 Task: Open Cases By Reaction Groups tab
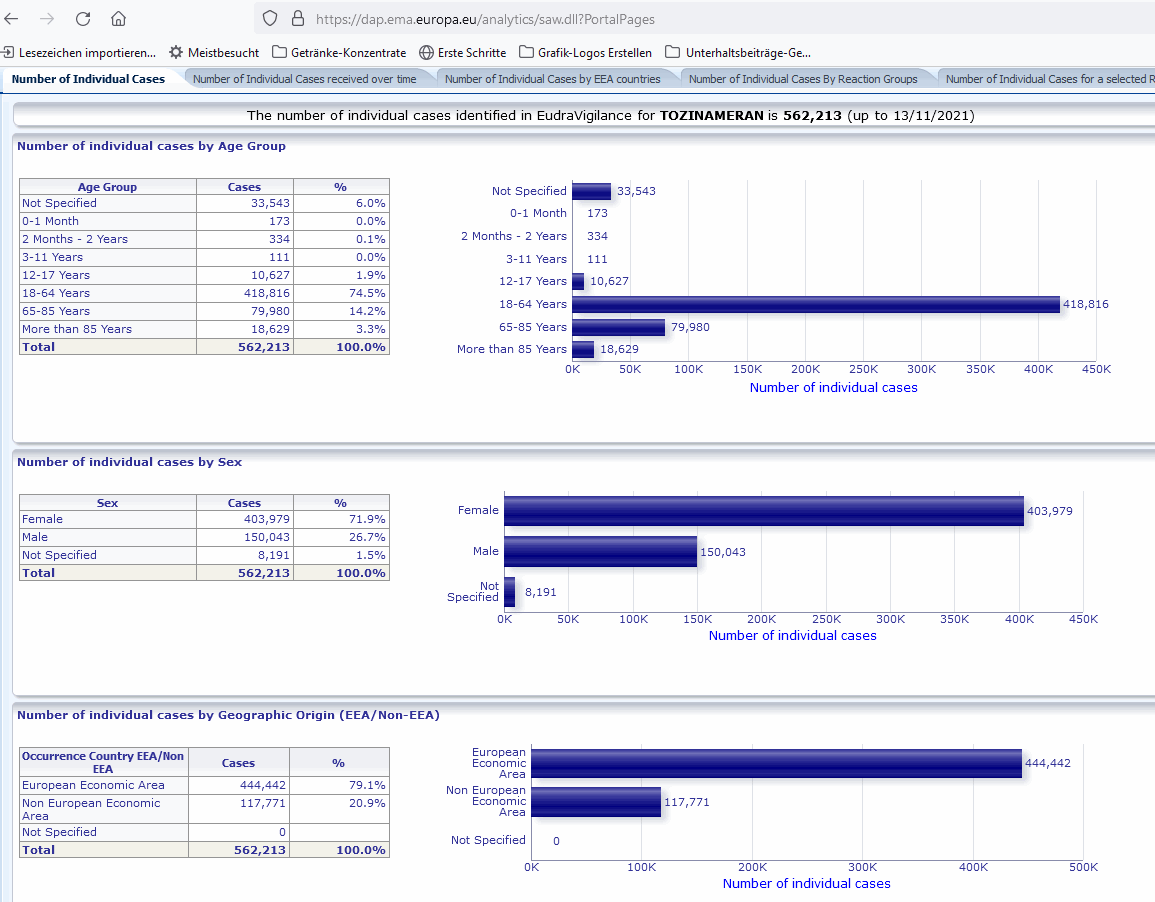click(803, 79)
